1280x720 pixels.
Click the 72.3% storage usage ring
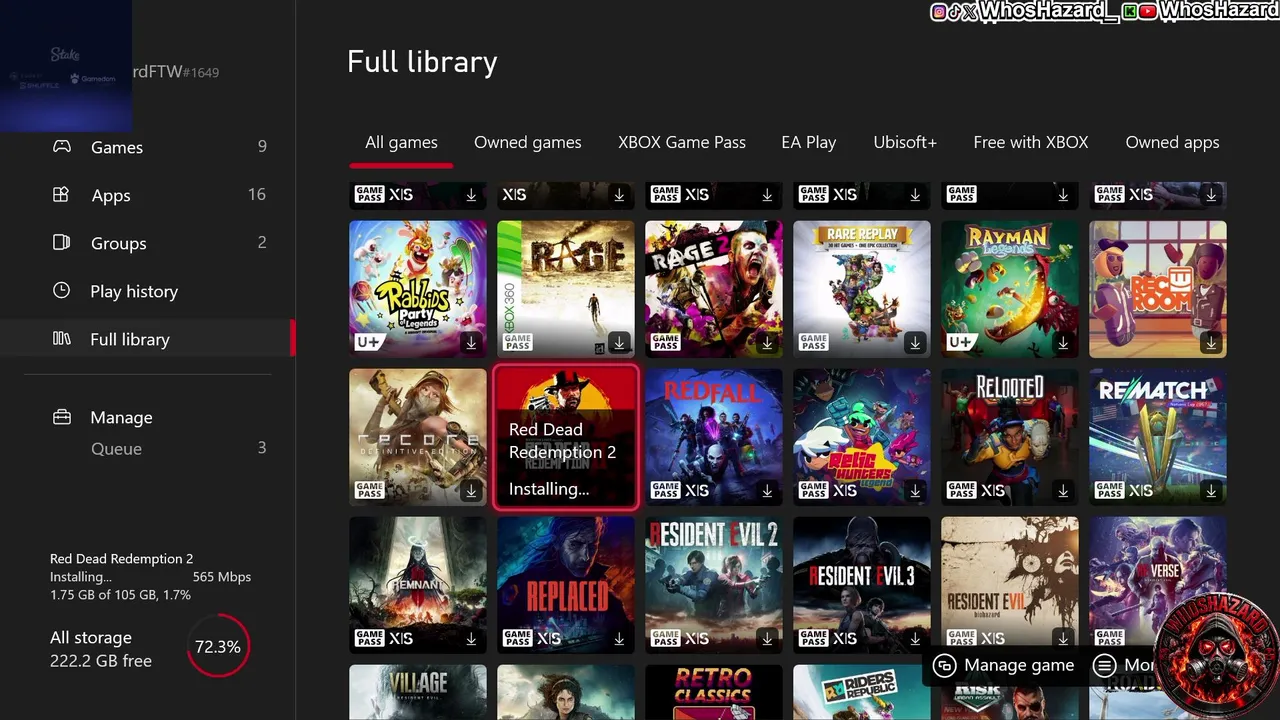(218, 647)
